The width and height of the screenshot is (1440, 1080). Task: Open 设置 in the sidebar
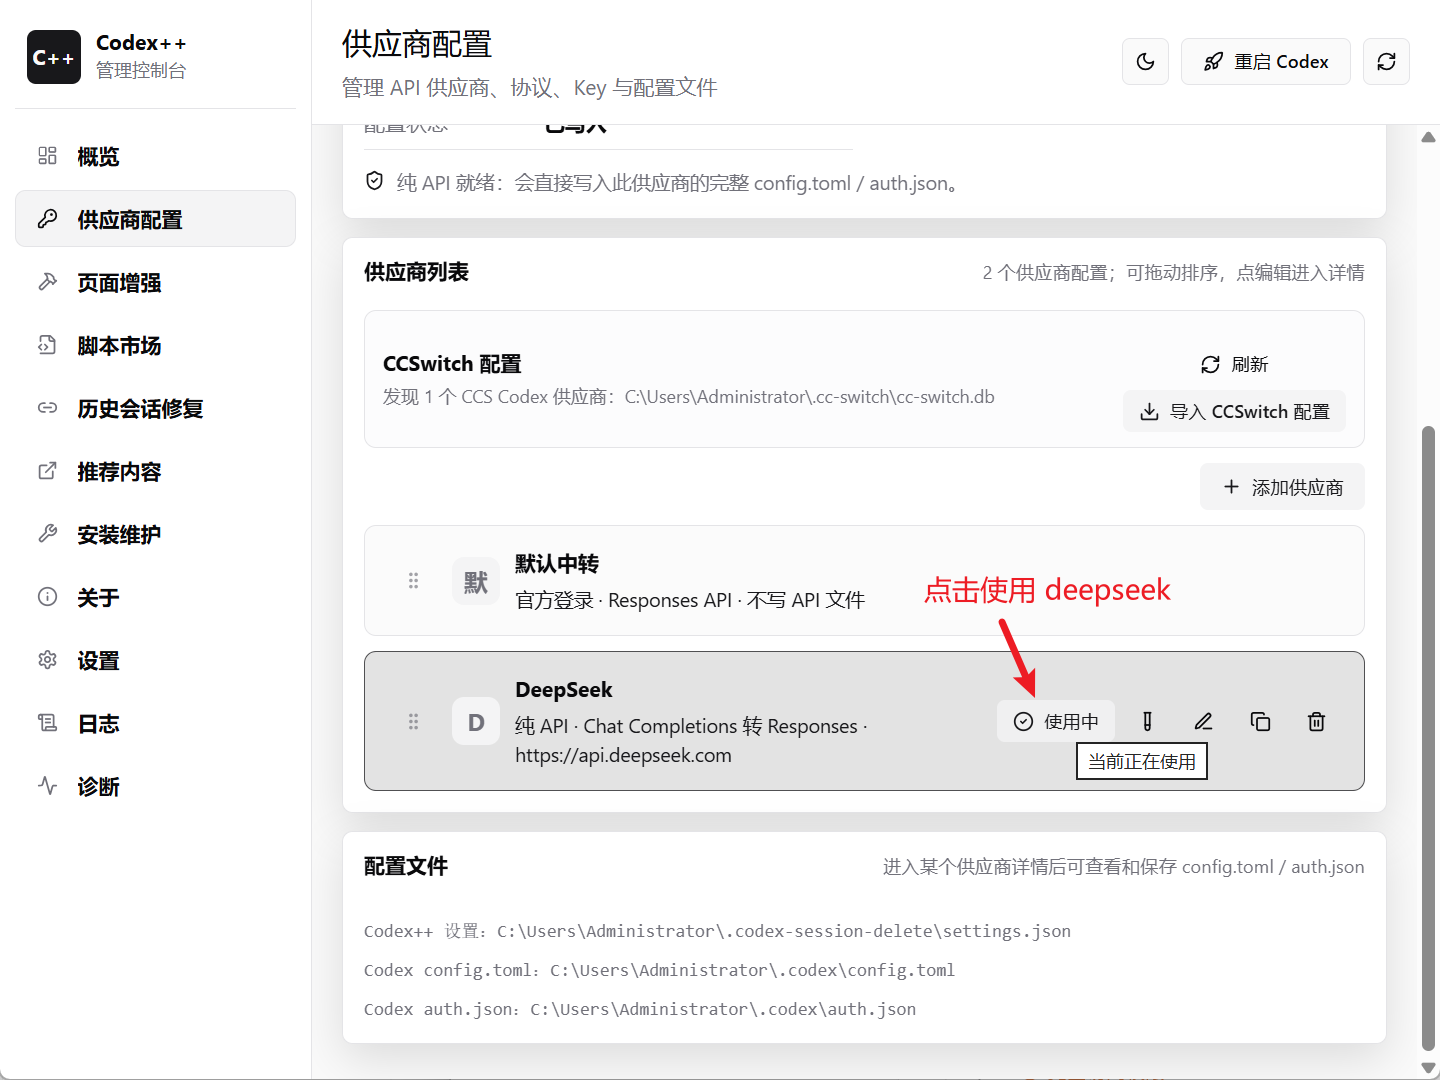click(156, 660)
